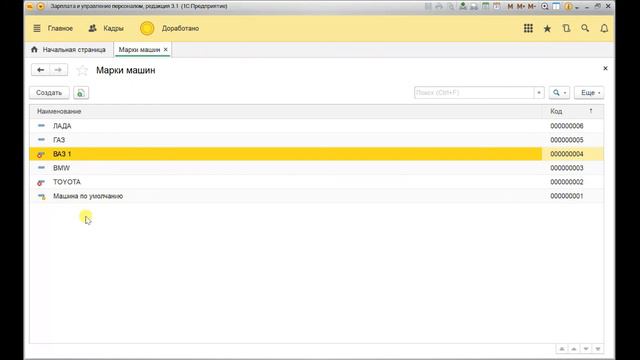Open calendar icon in title bar
The height and width of the screenshot is (360, 640).
pos(497,6)
